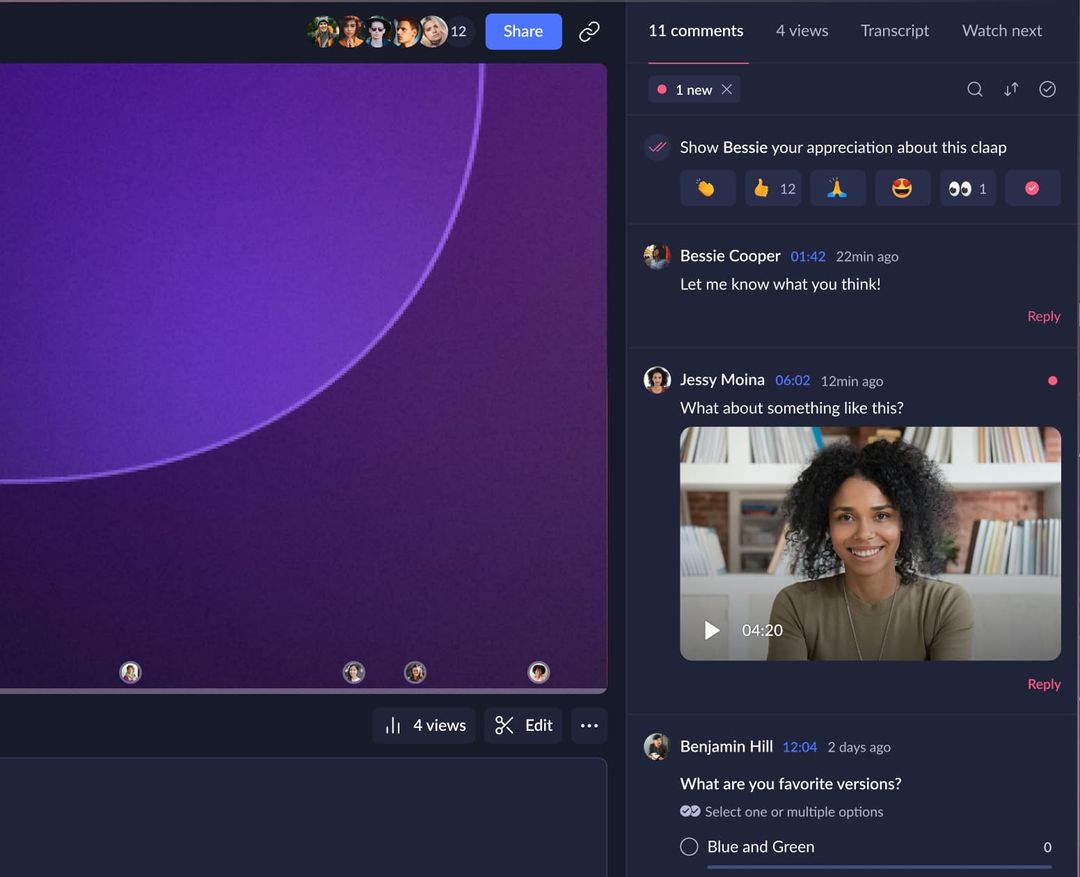
Task: Open the three-dot more options menu
Action: pyautogui.click(x=589, y=725)
